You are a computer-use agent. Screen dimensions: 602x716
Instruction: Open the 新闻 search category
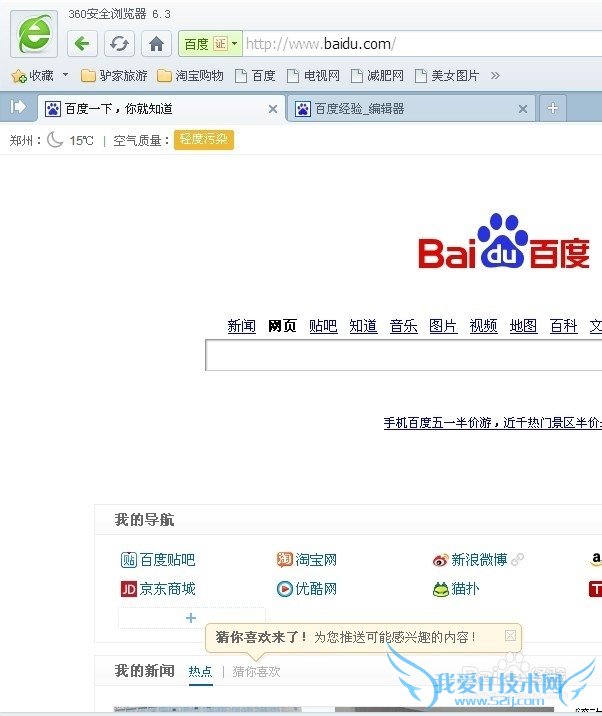242,326
